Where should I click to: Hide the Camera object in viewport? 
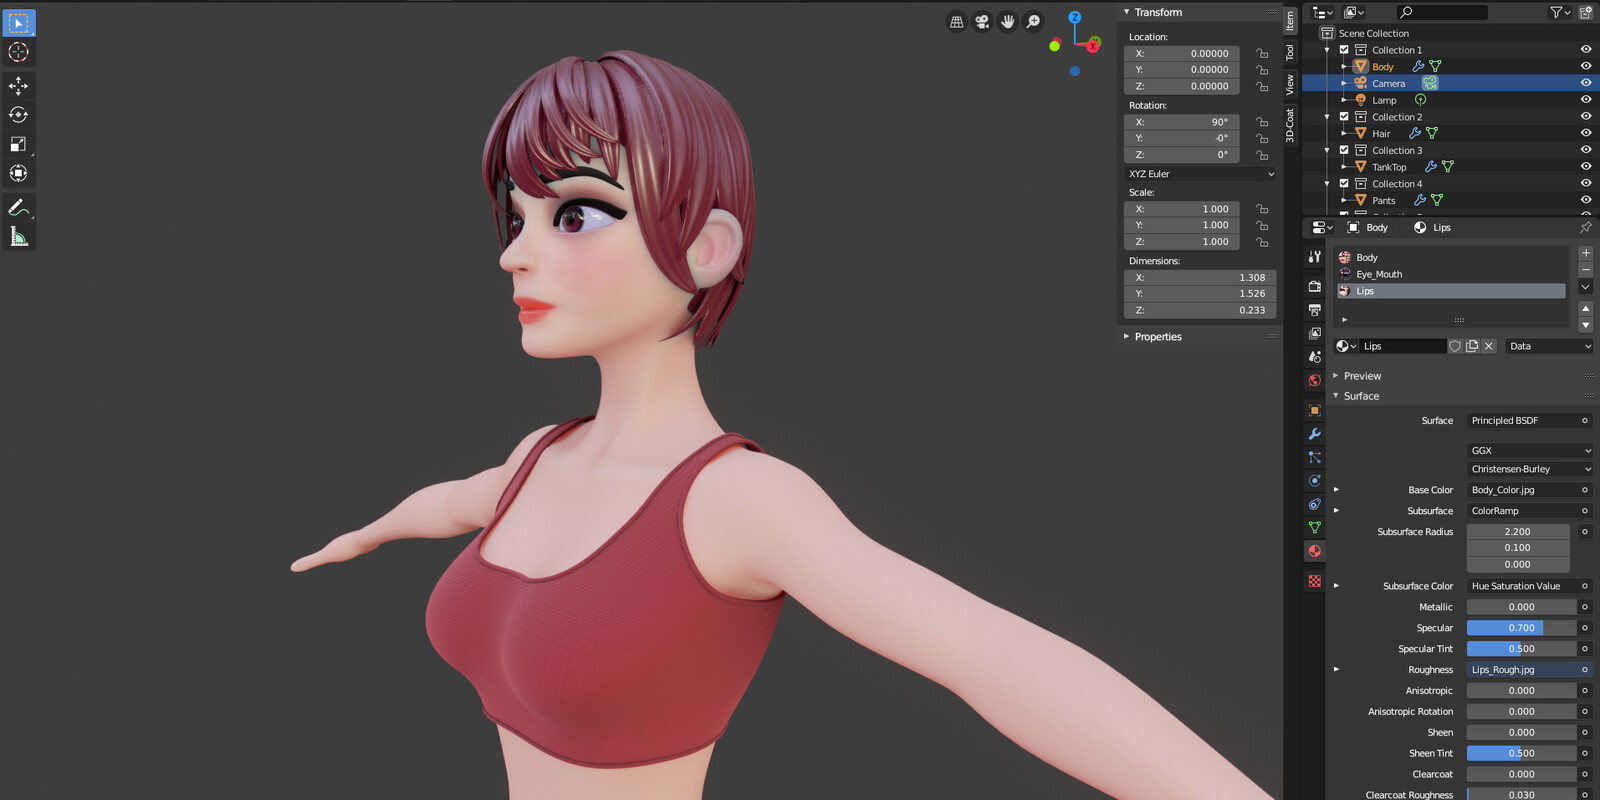[x=1586, y=83]
